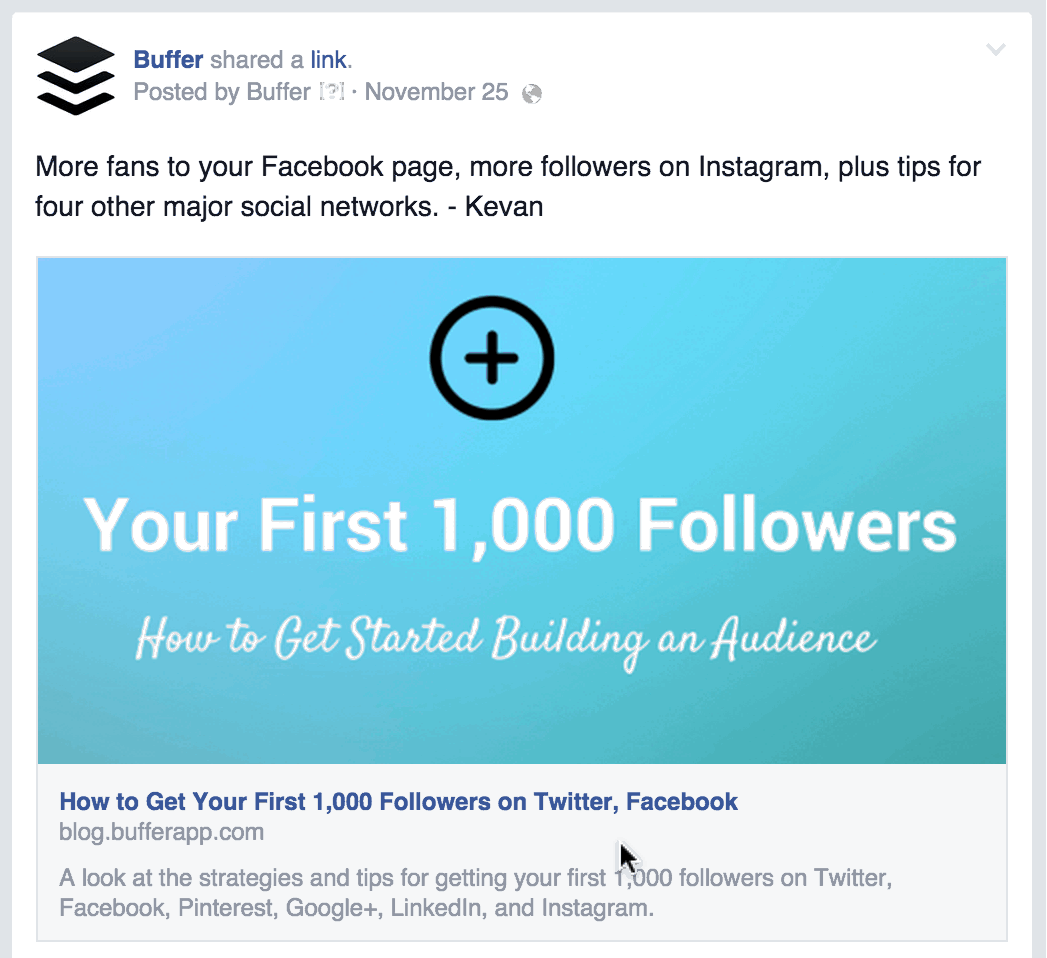Click the circled plus icon inside the cover image
The width and height of the screenshot is (1047, 958).
491,358
